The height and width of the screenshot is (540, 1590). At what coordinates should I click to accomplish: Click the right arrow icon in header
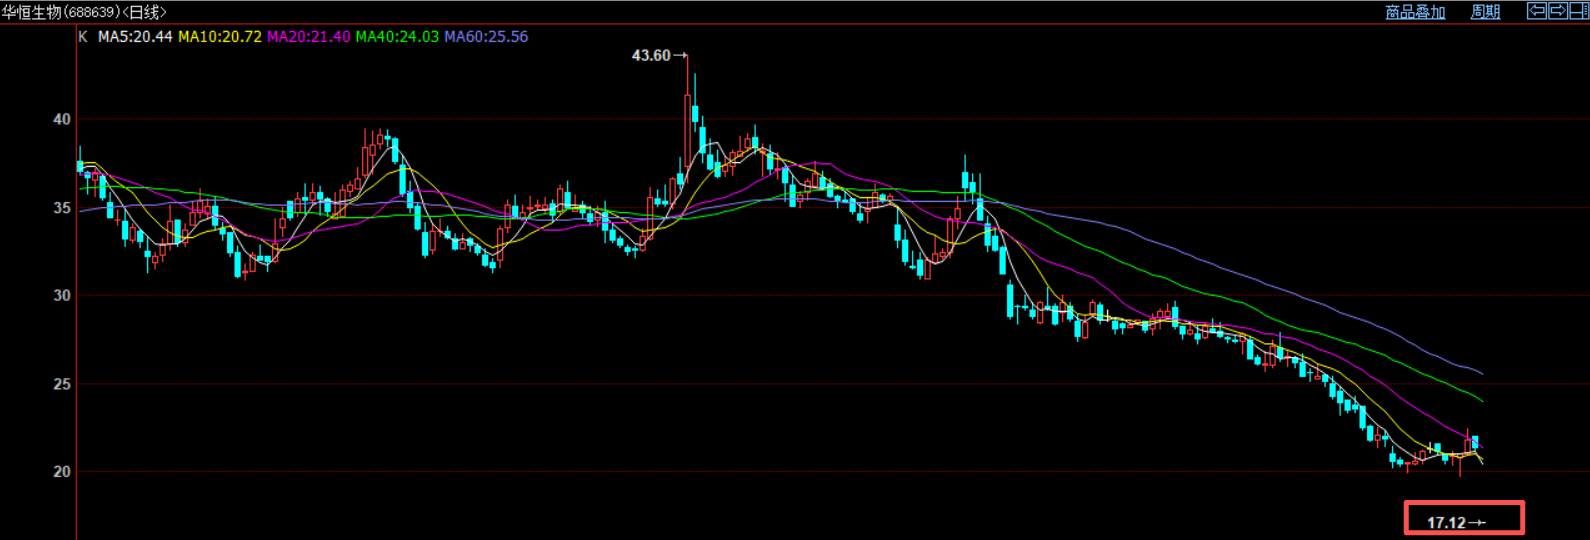(x=1557, y=11)
